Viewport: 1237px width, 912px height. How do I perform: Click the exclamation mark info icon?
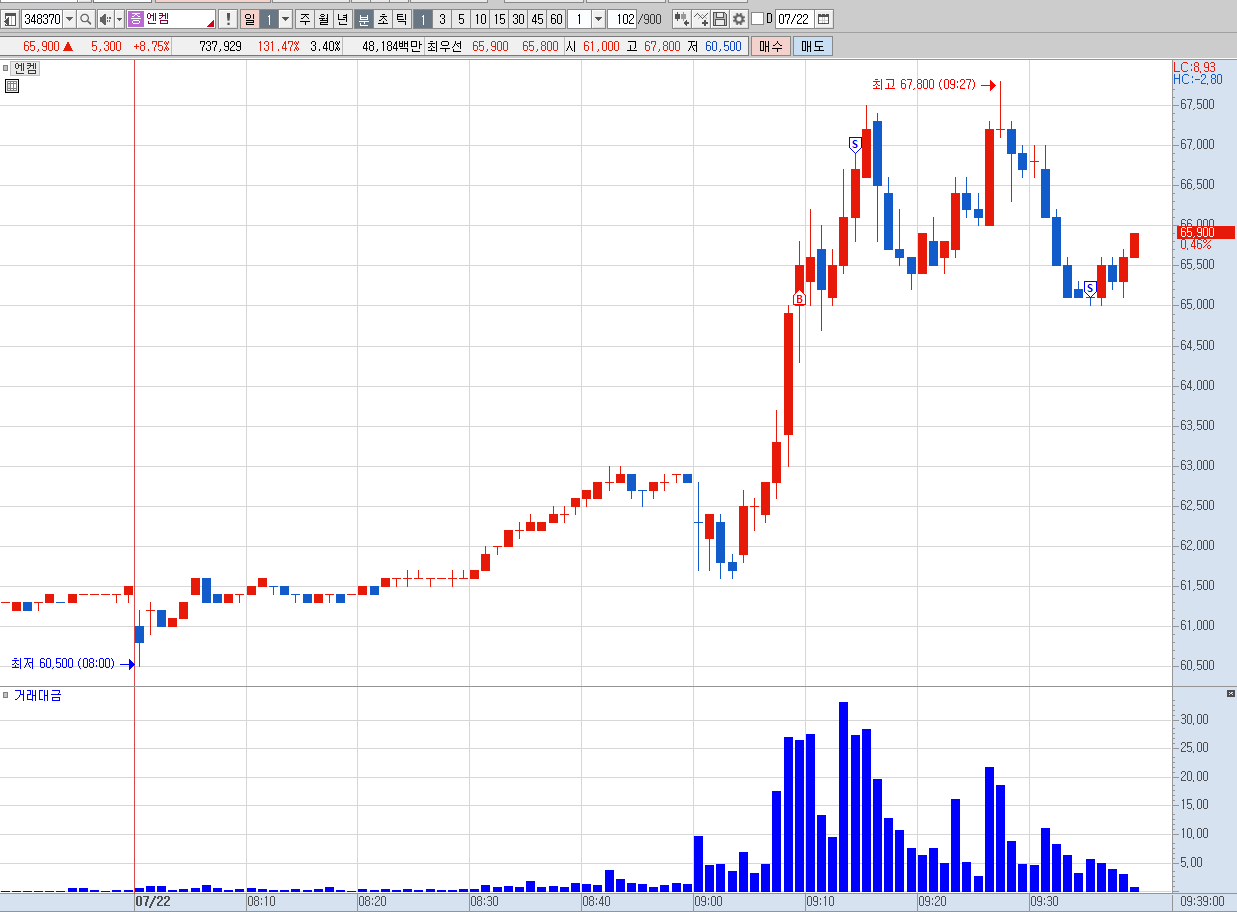tap(227, 19)
